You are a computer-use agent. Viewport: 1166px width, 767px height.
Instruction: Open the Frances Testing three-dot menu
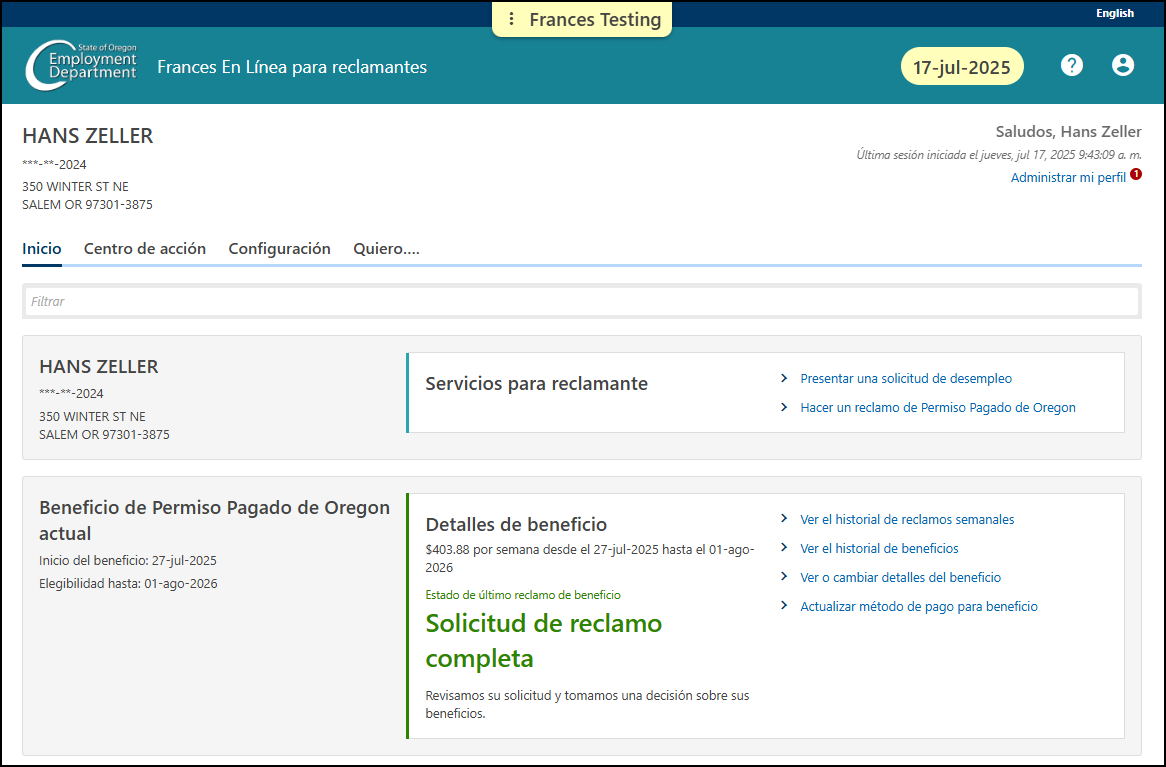point(511,19)
